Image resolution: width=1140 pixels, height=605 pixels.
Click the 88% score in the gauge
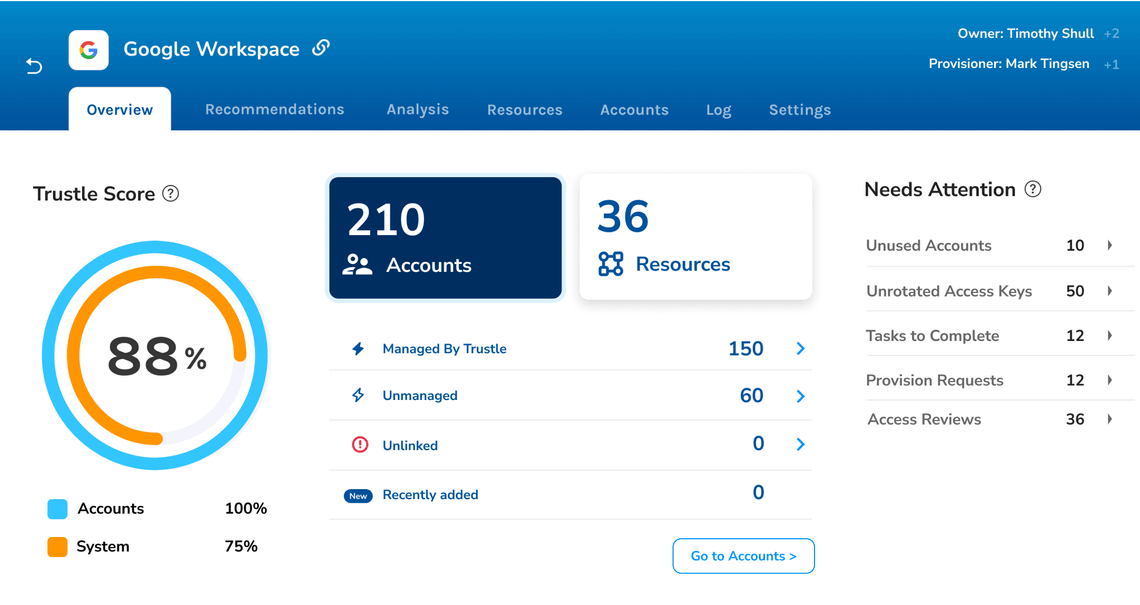[156, 357]
